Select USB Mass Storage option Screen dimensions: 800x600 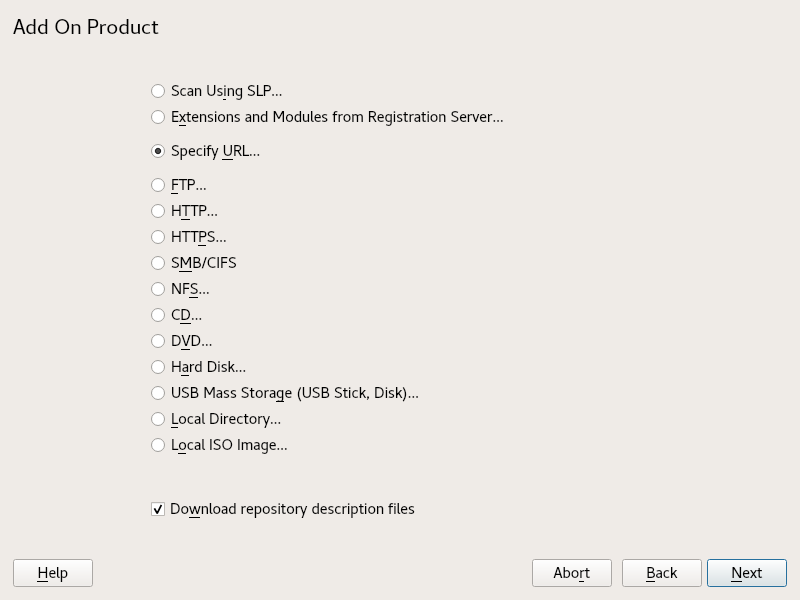(x=158, y=393)
